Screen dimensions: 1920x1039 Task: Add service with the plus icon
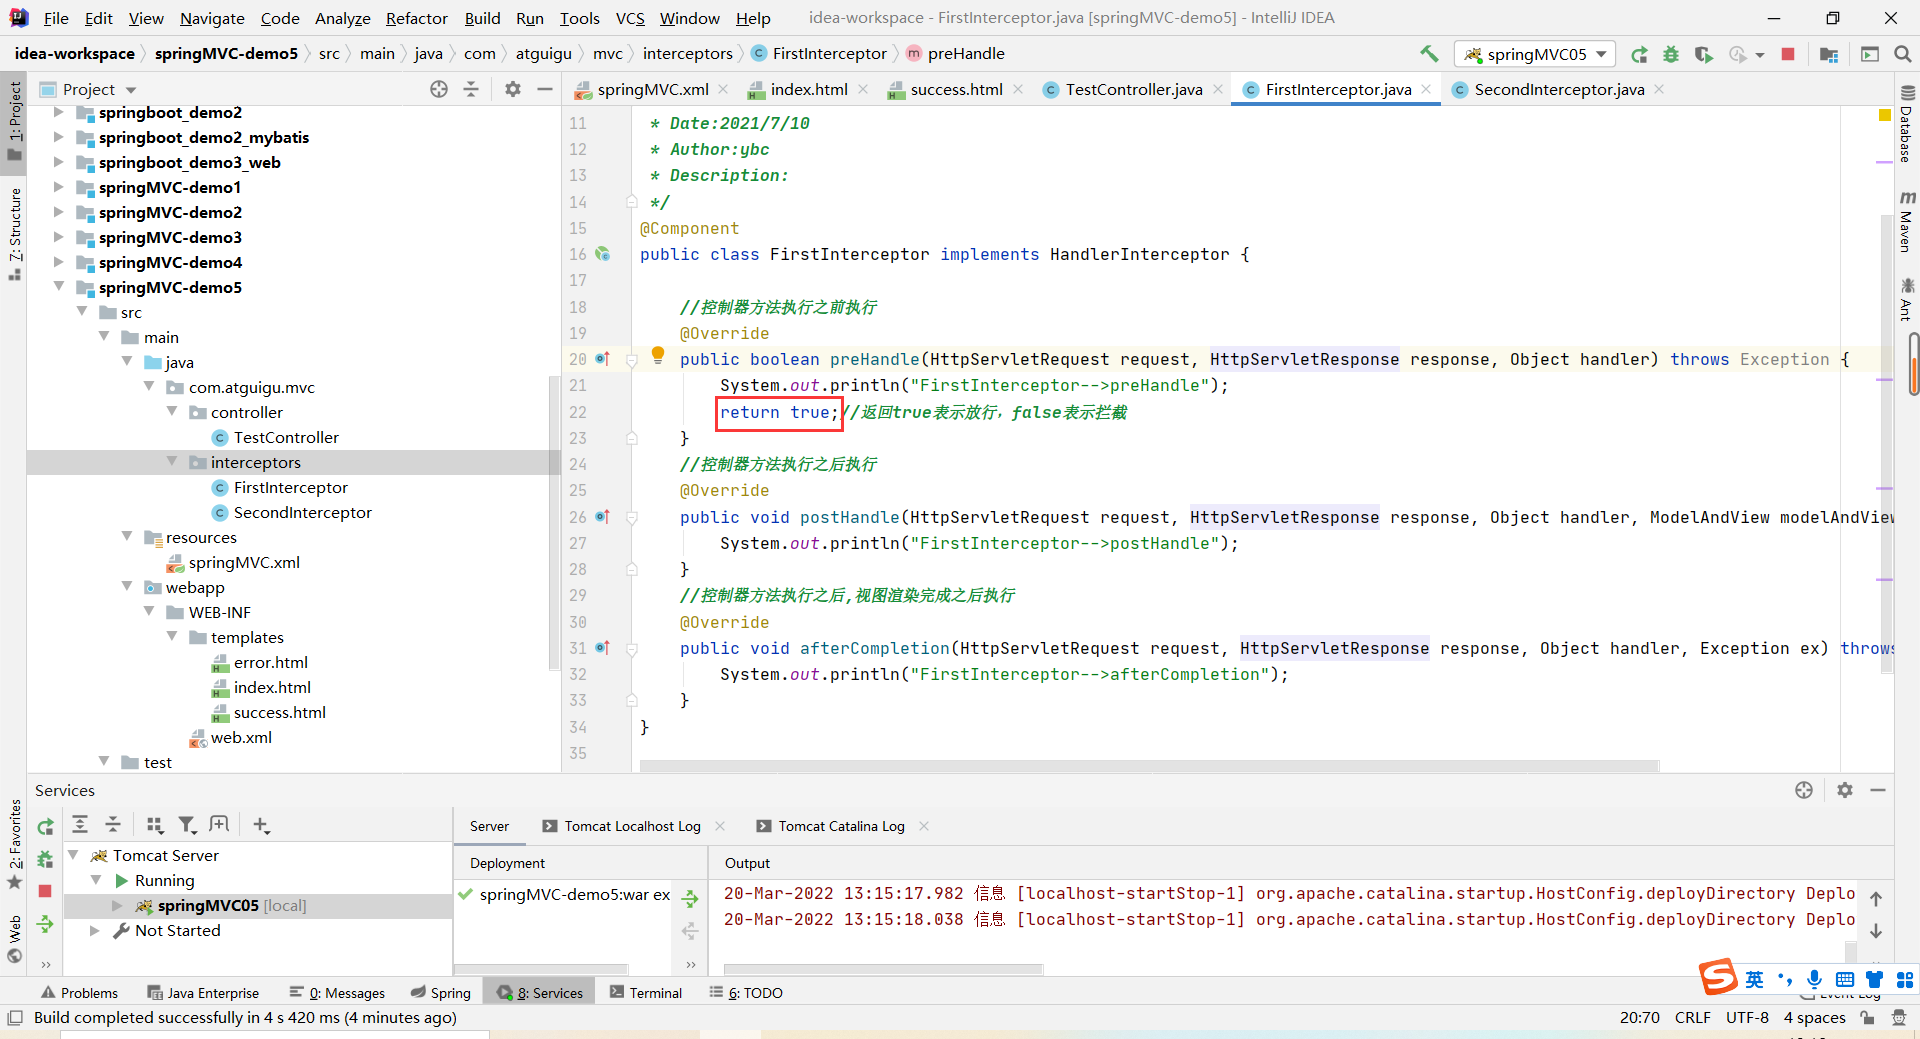(x=261, y=824)
